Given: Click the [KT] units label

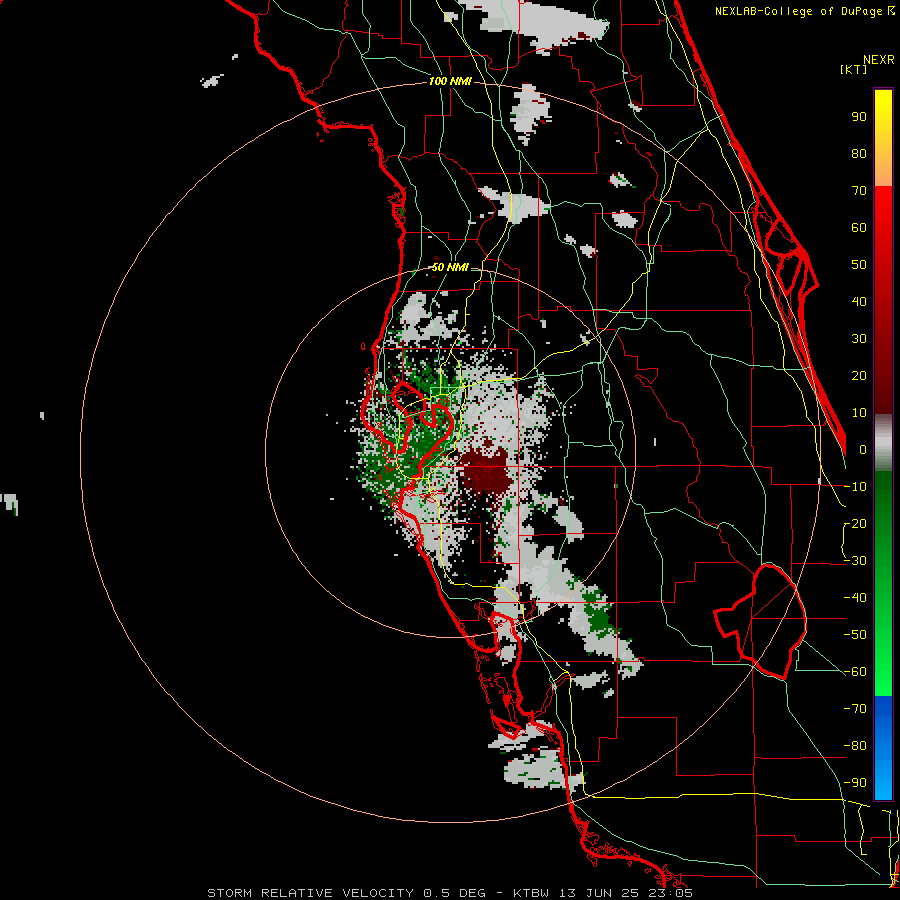Looking at the screenshot, I should [854, 69].
